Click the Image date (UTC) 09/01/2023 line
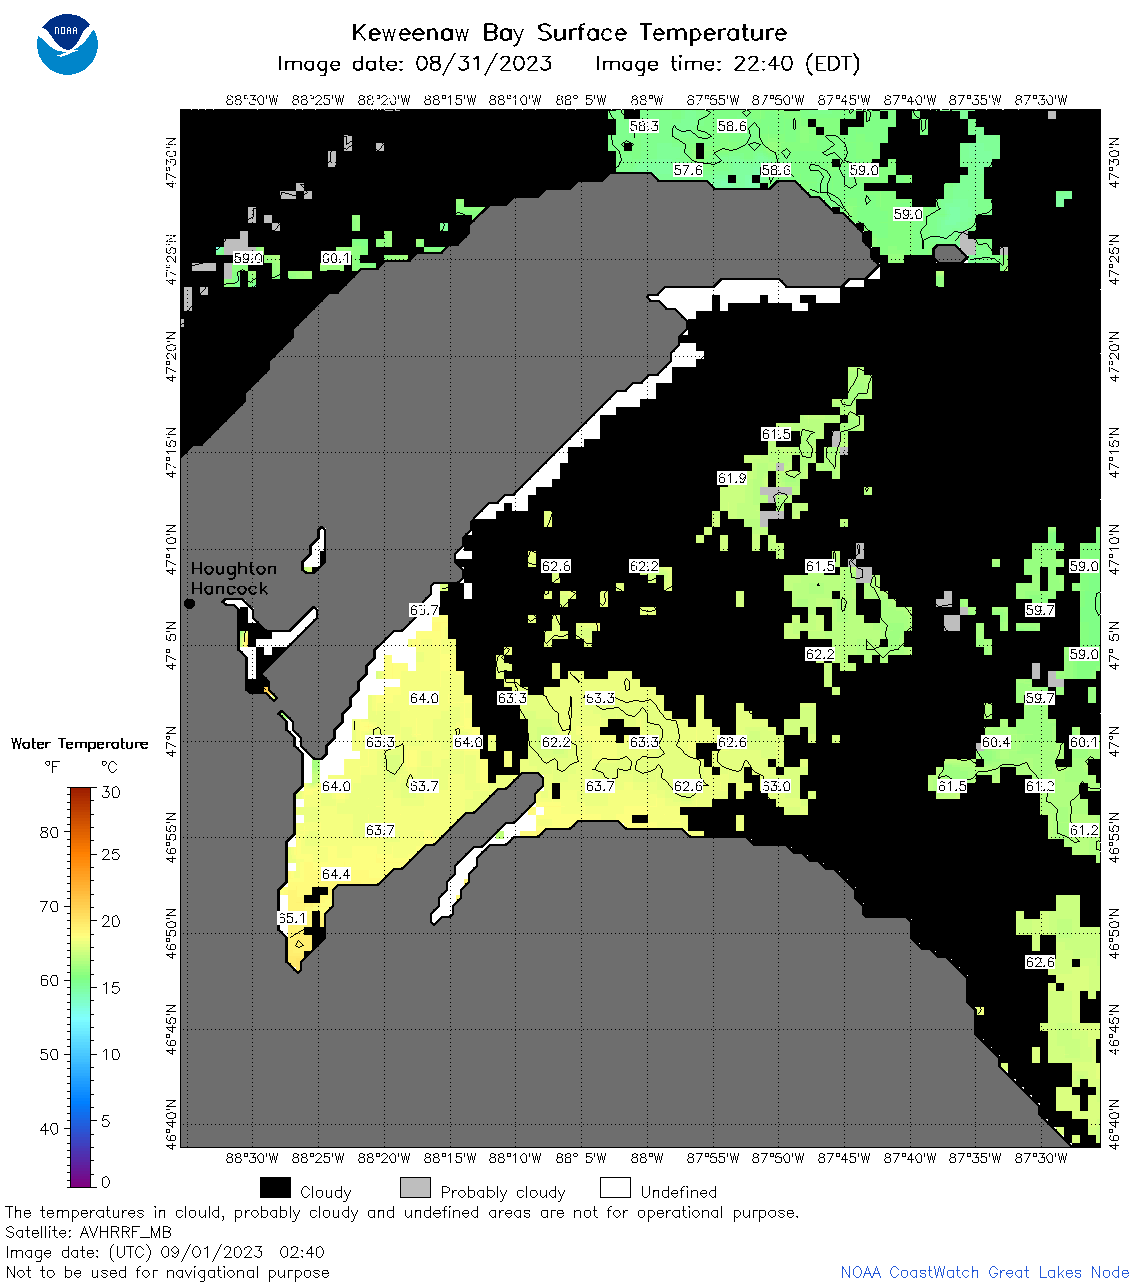 (x=165, y=1252)
